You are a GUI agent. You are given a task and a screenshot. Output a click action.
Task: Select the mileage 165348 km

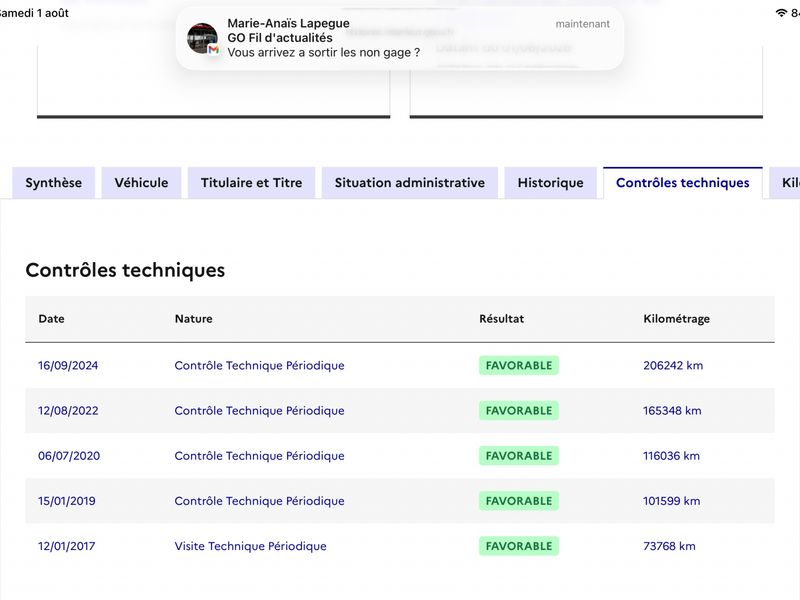[672, 411]
